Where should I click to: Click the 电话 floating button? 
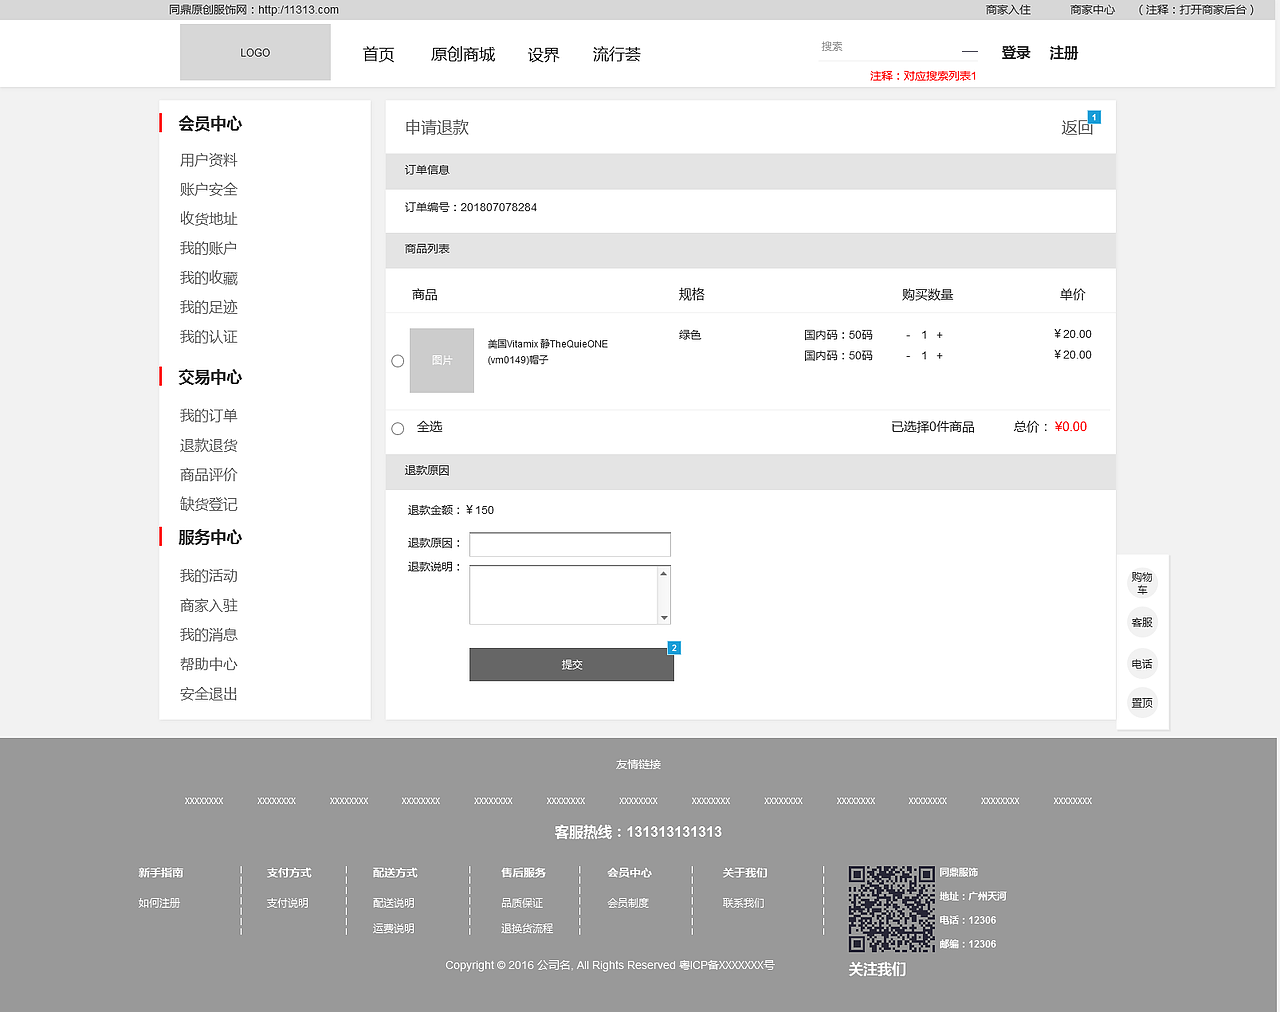[x=1142, y=664]
